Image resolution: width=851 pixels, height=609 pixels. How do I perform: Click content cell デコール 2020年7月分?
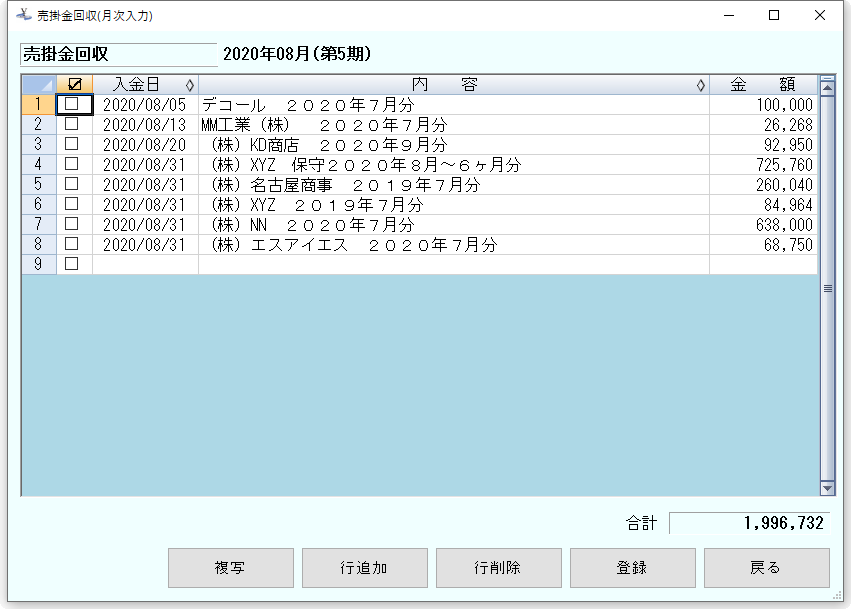454,104
